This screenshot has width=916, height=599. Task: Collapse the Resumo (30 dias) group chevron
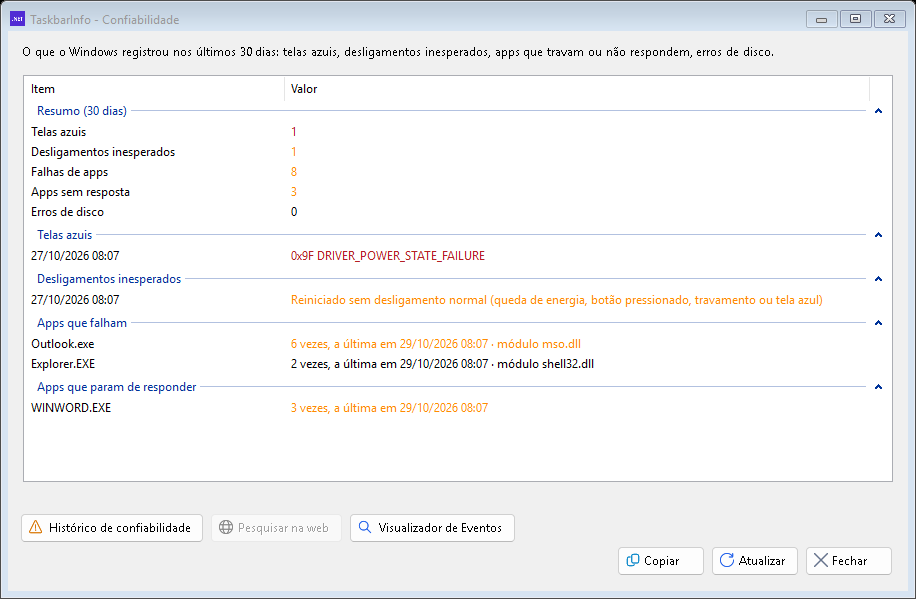(x=878, y=111)
